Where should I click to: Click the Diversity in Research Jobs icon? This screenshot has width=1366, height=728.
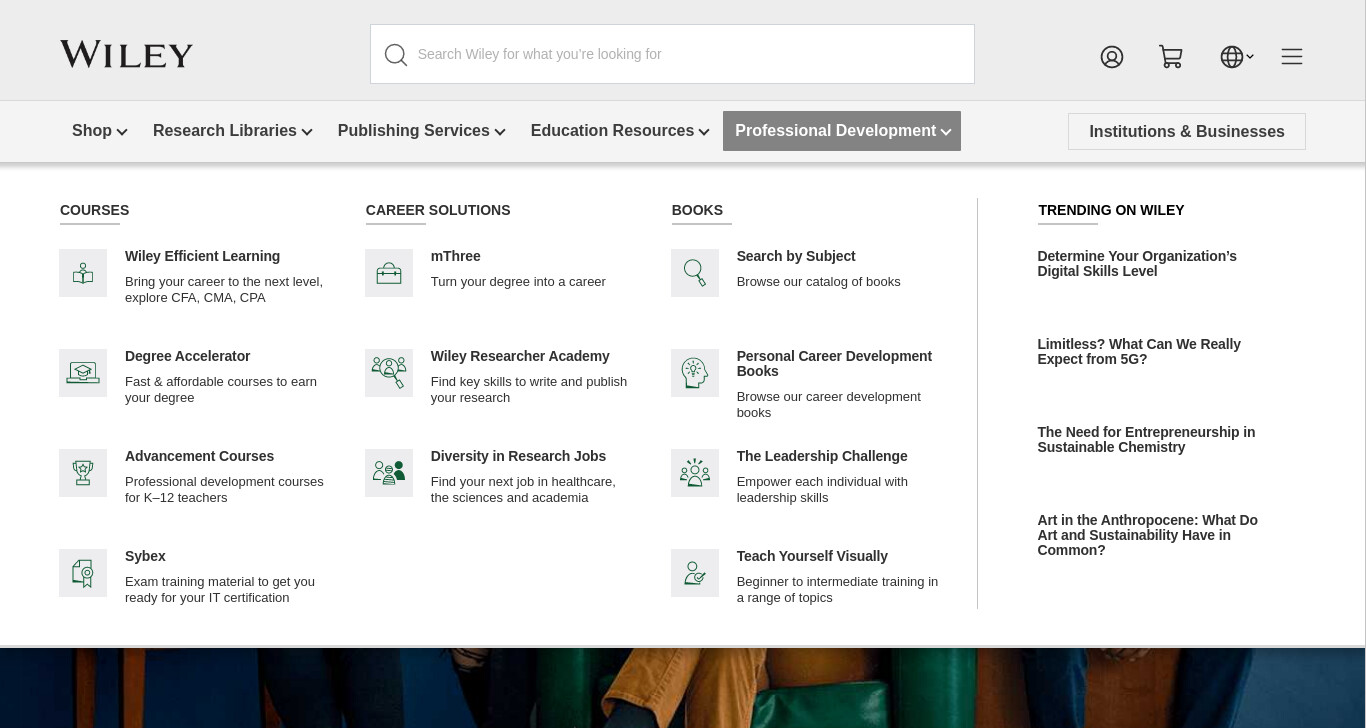[389, 473]
